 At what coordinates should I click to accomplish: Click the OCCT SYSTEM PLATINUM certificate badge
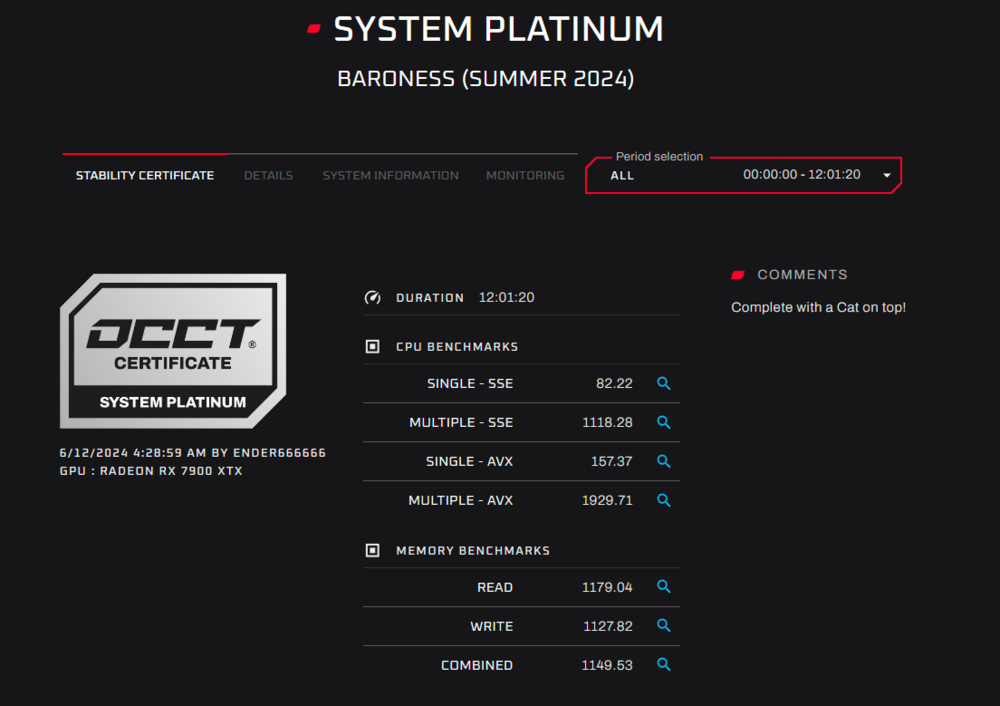pyautogui.click(x=172, y=351)
